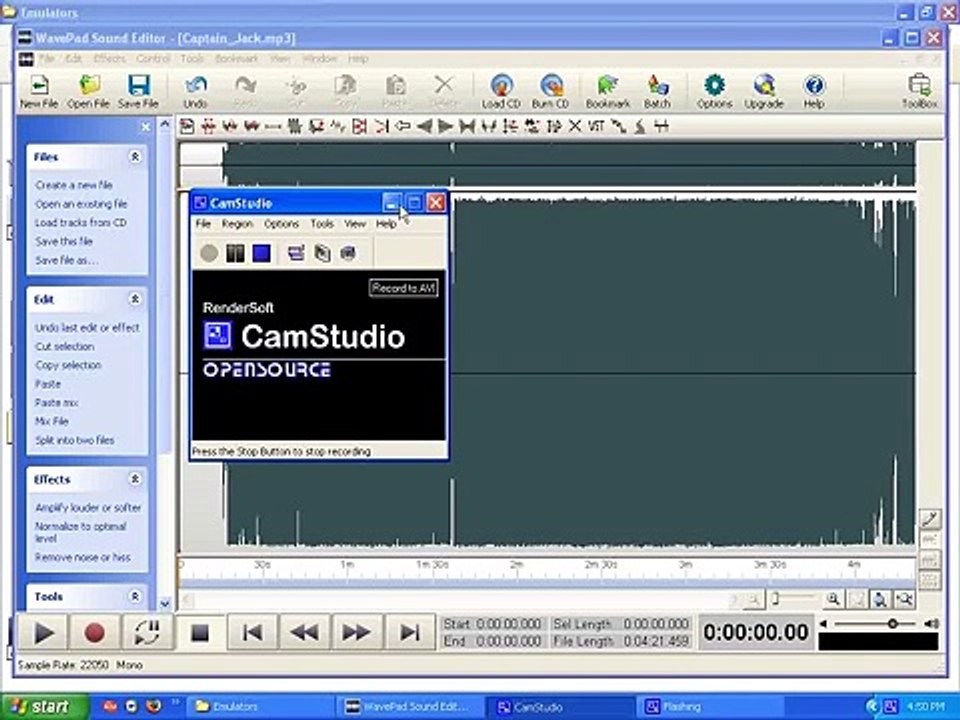Collapse the Tools sidebar section
This screenshot has height=720, width=960.
[x=135, y=596]
